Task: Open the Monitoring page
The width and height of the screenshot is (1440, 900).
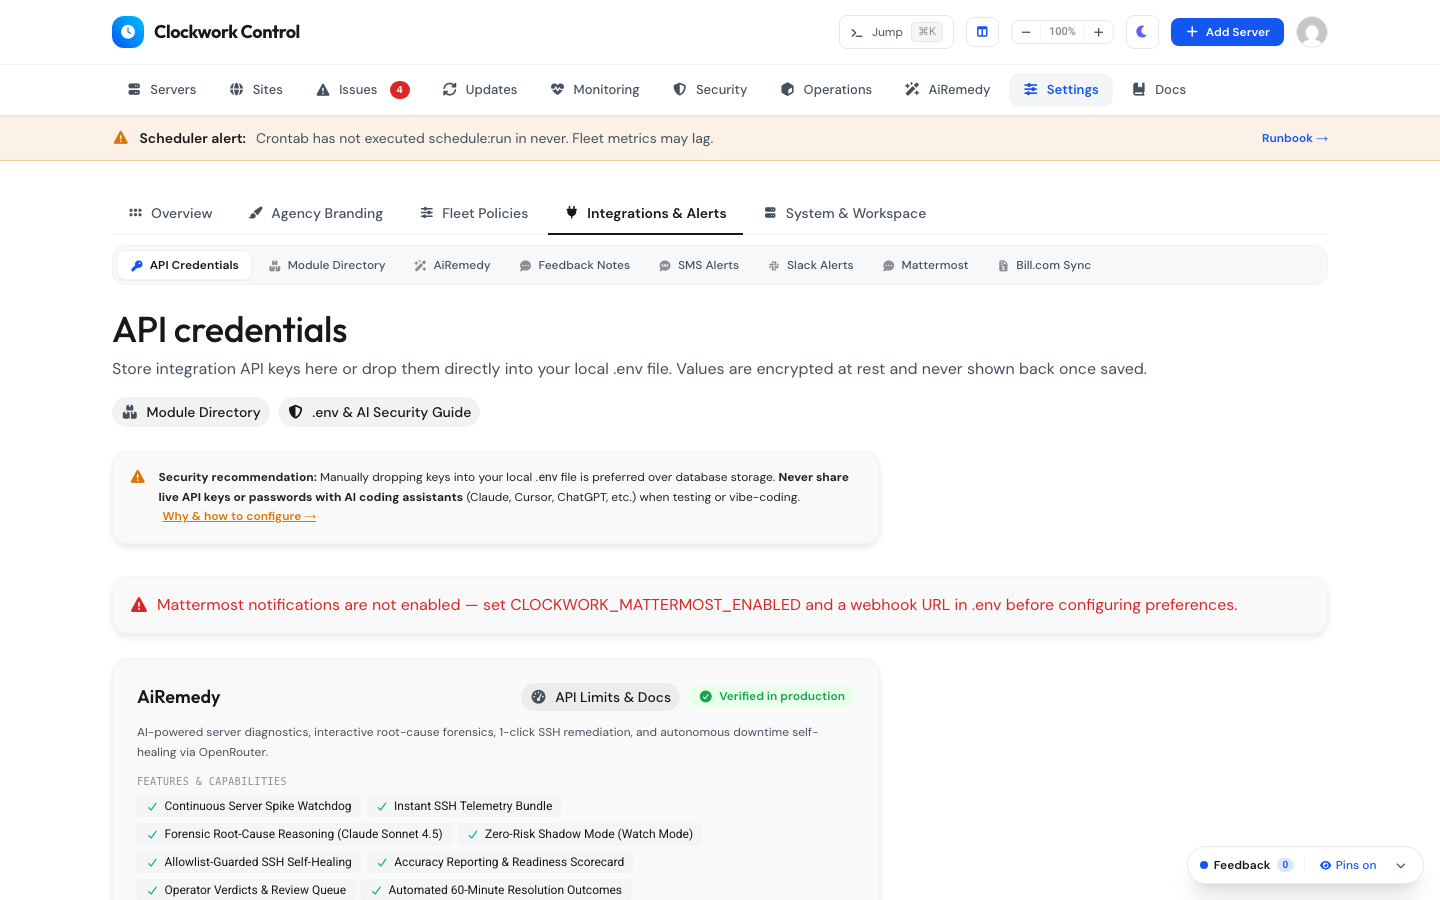Action: [595, 90]
